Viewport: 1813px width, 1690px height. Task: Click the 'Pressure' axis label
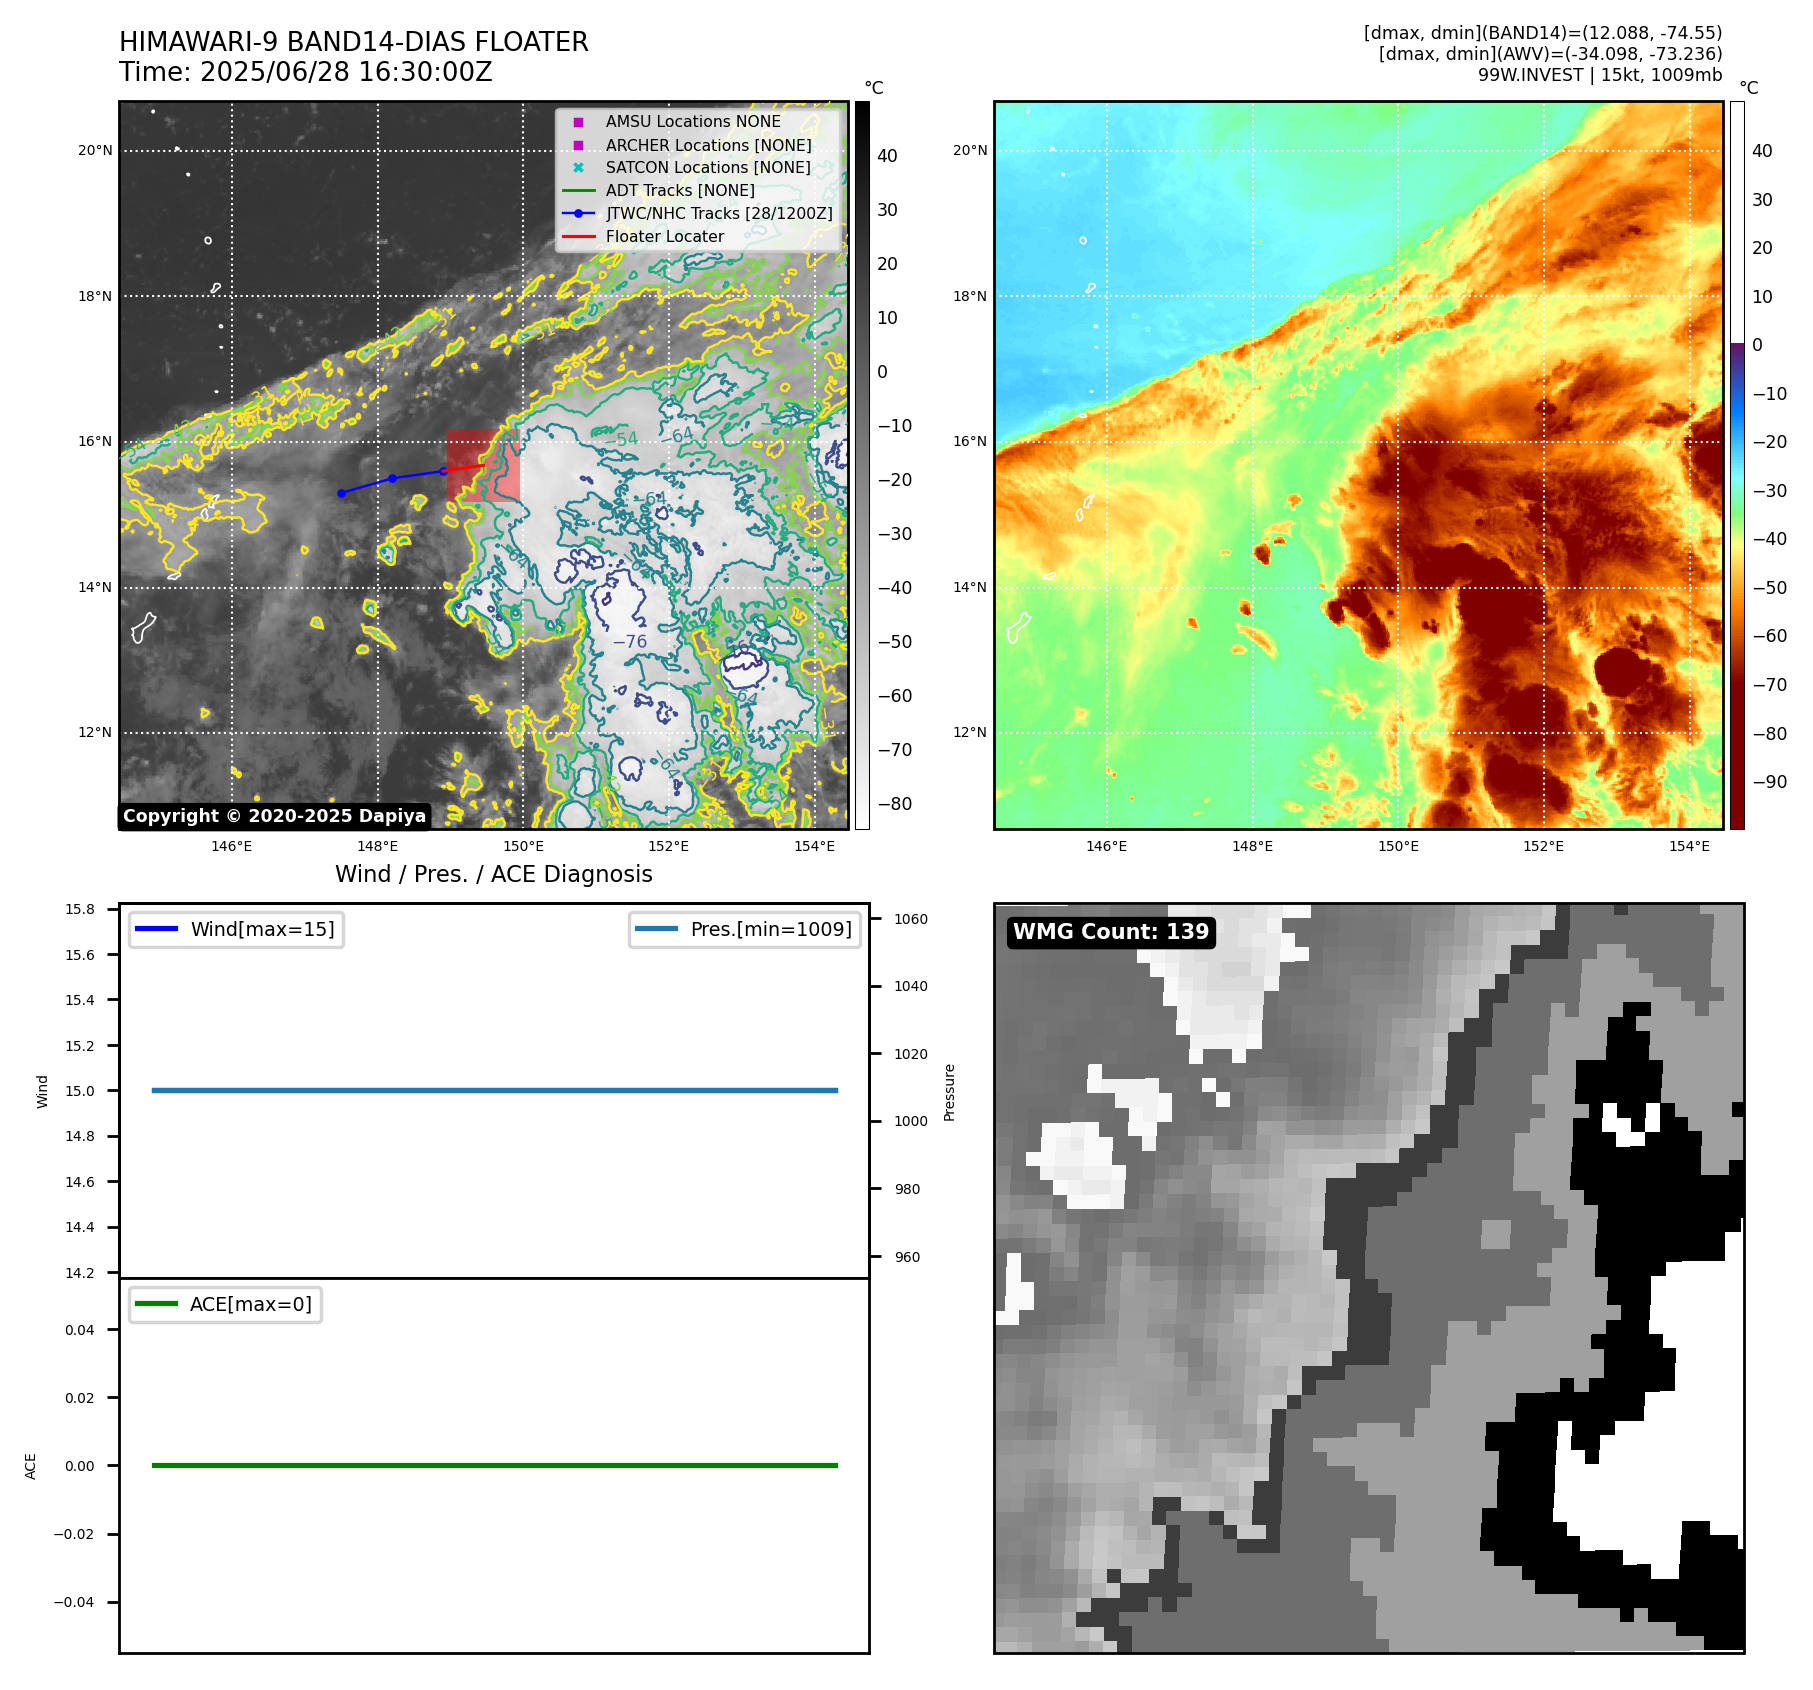point(950,1092)
